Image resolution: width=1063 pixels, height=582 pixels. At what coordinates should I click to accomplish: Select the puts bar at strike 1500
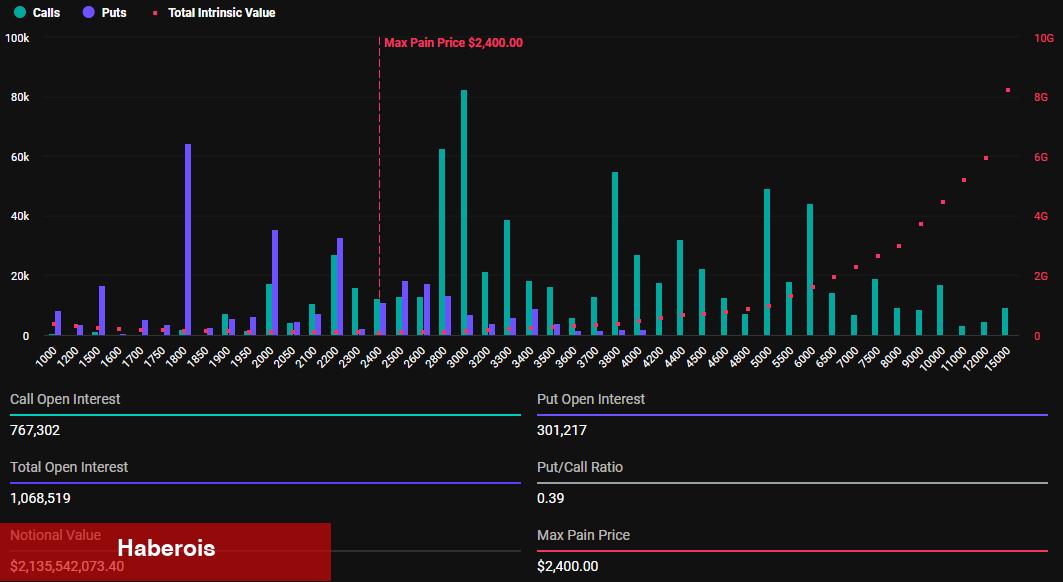[x=102, y=311]
